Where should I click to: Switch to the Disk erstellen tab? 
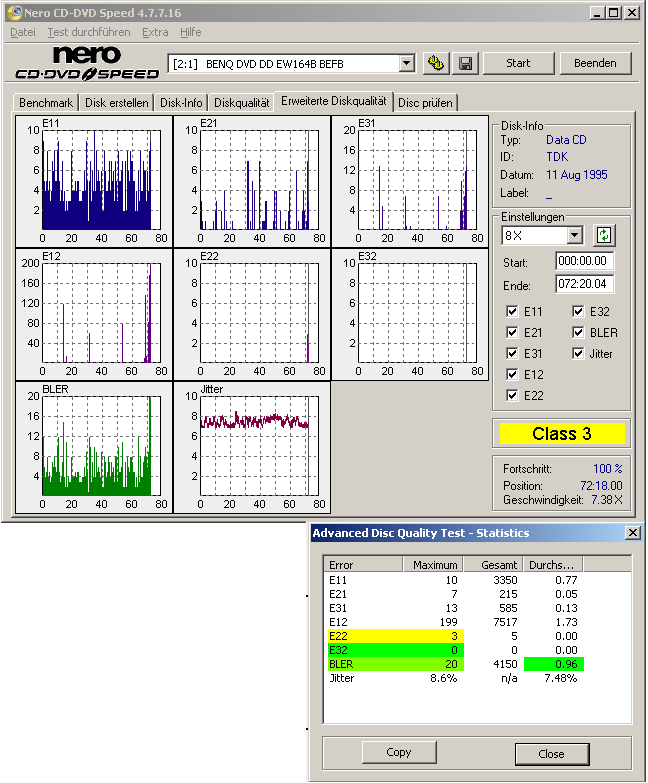117,102
